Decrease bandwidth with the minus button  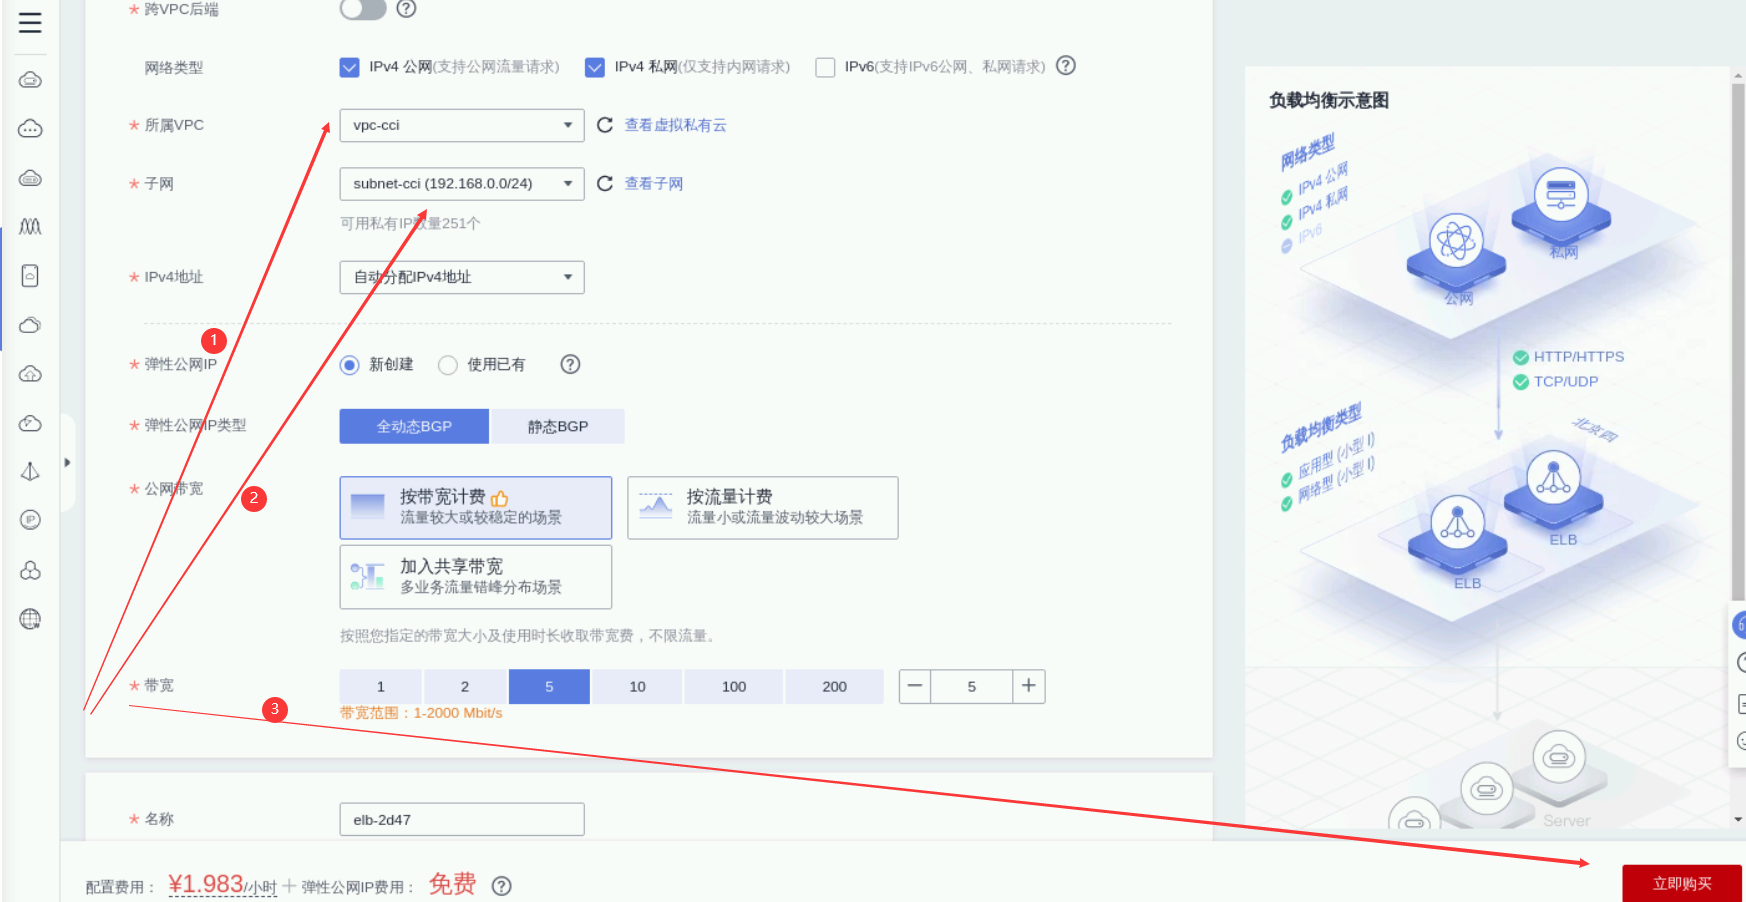coord(915,687)
